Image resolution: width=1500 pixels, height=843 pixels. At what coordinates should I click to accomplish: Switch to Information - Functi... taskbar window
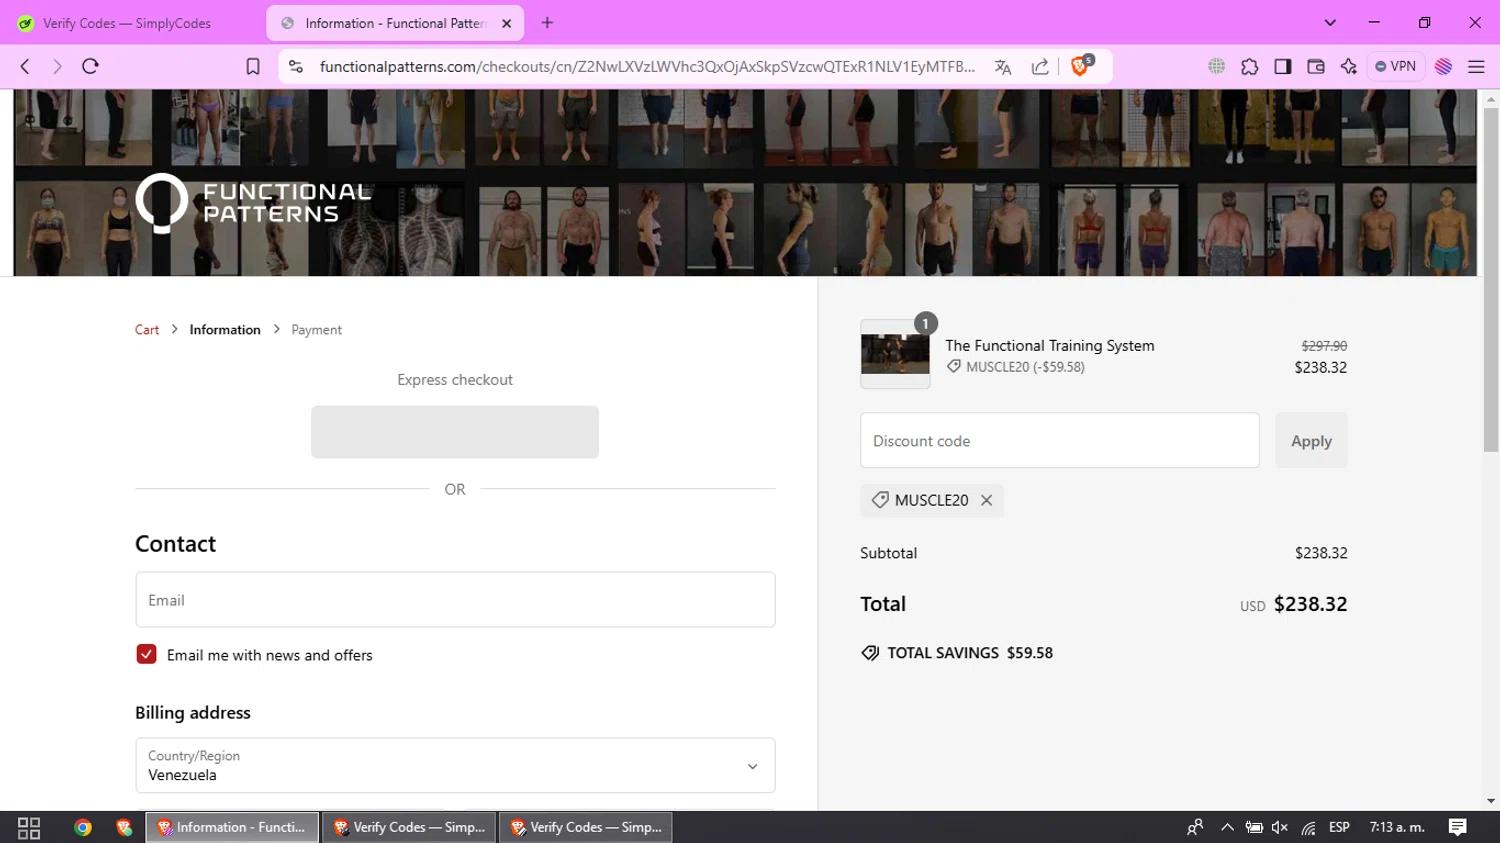coord(232,827)
